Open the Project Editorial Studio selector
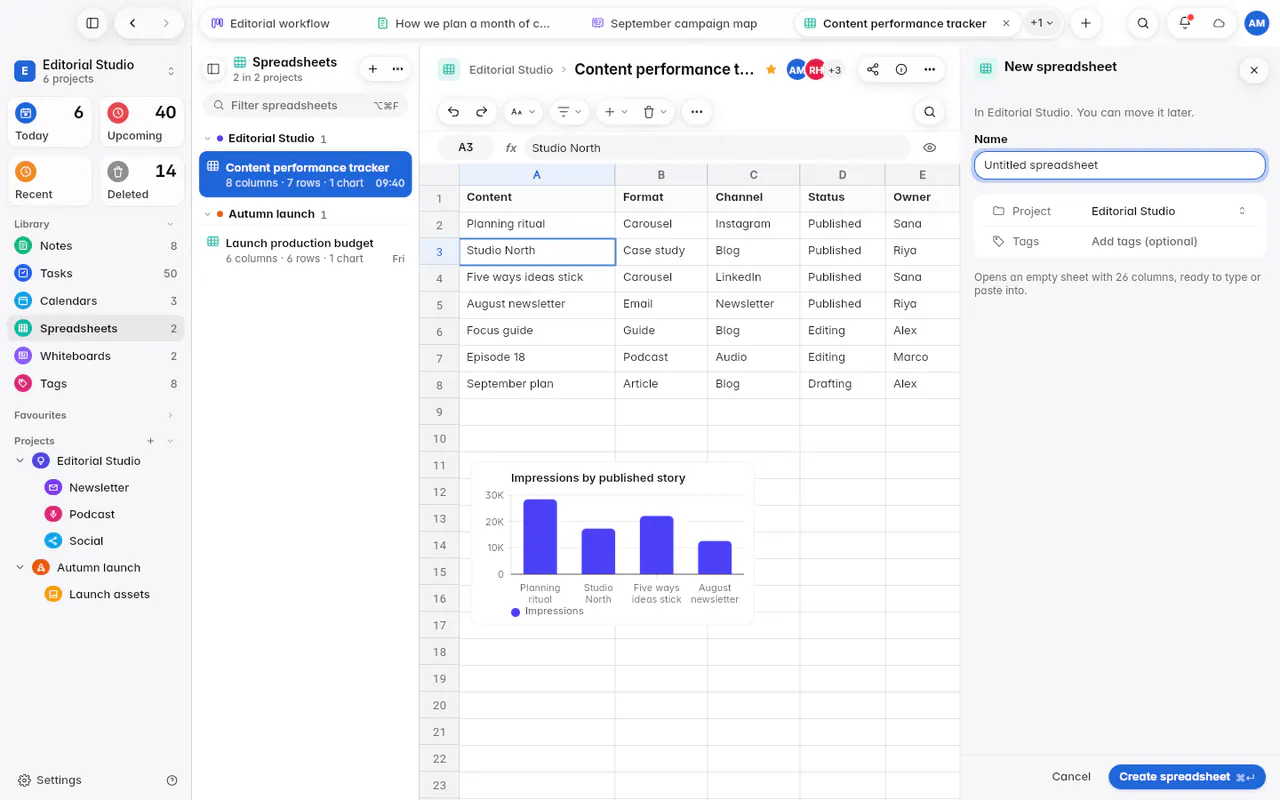The image size is (1280, 800). point(1169,211)
